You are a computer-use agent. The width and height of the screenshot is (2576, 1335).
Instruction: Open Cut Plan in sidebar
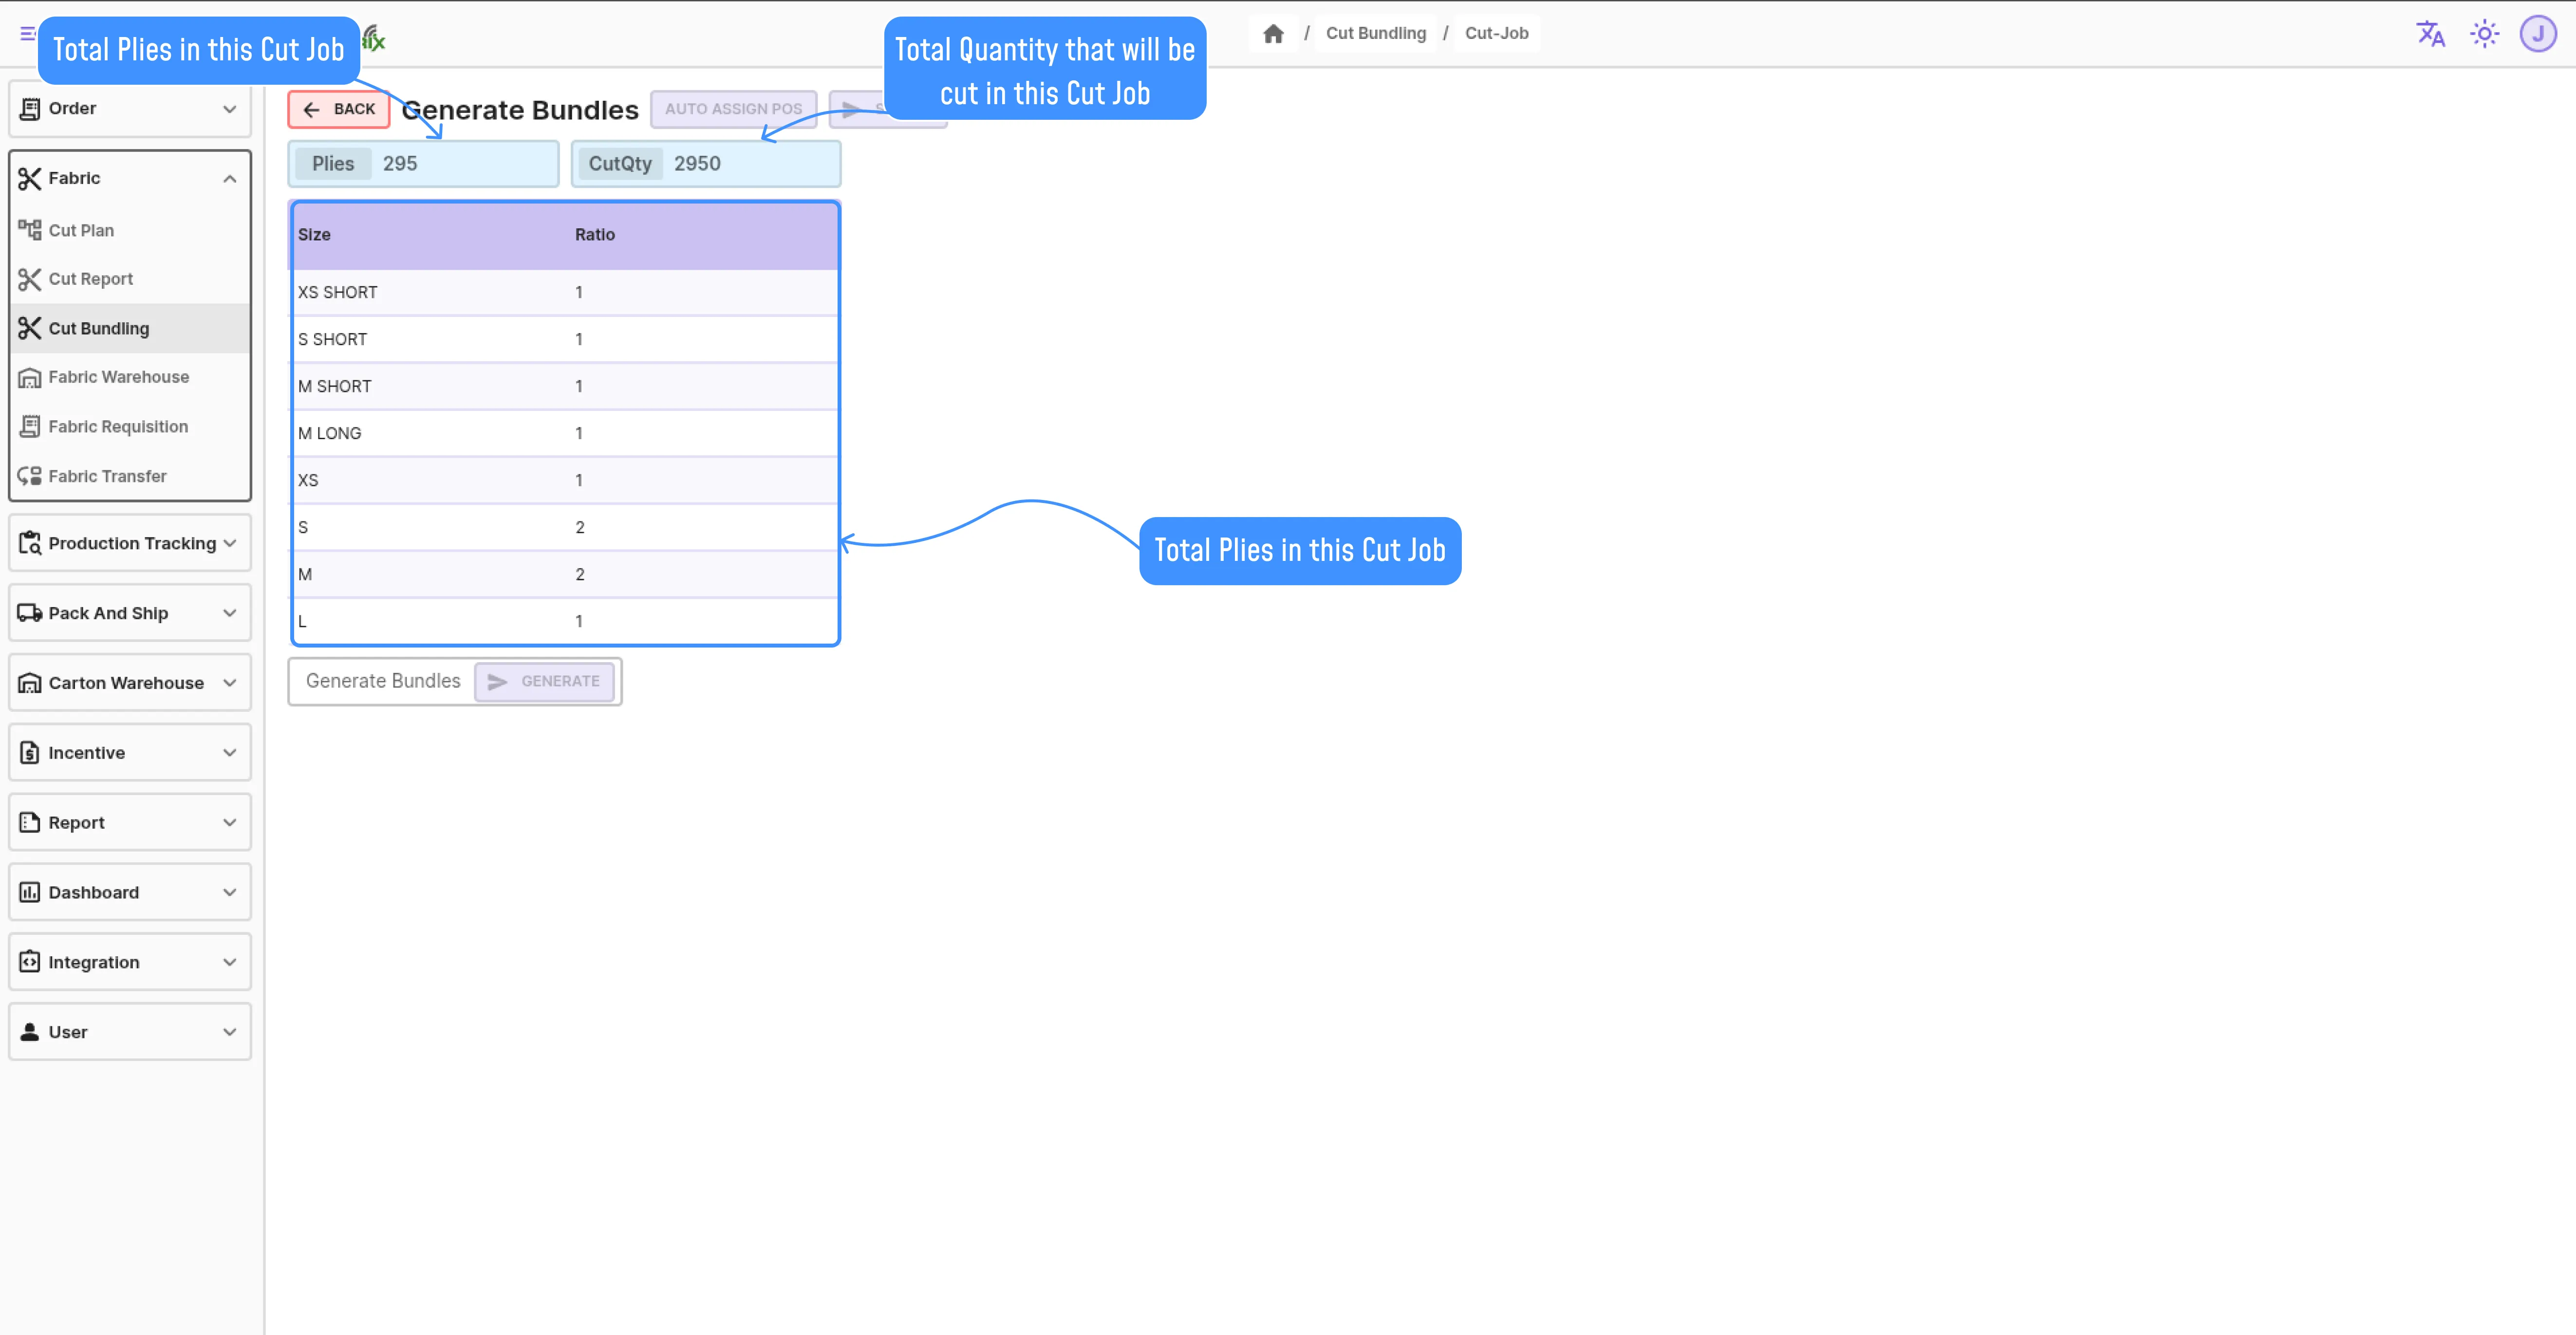[x=81, y=230]
